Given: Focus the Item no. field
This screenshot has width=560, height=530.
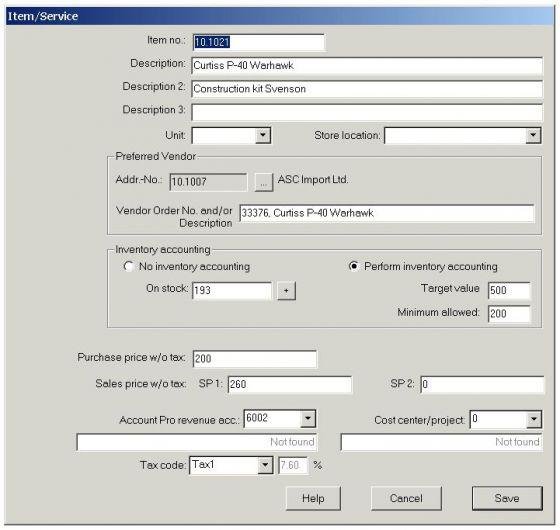Looking at the screenshot, I should click(x=259, y=42).
